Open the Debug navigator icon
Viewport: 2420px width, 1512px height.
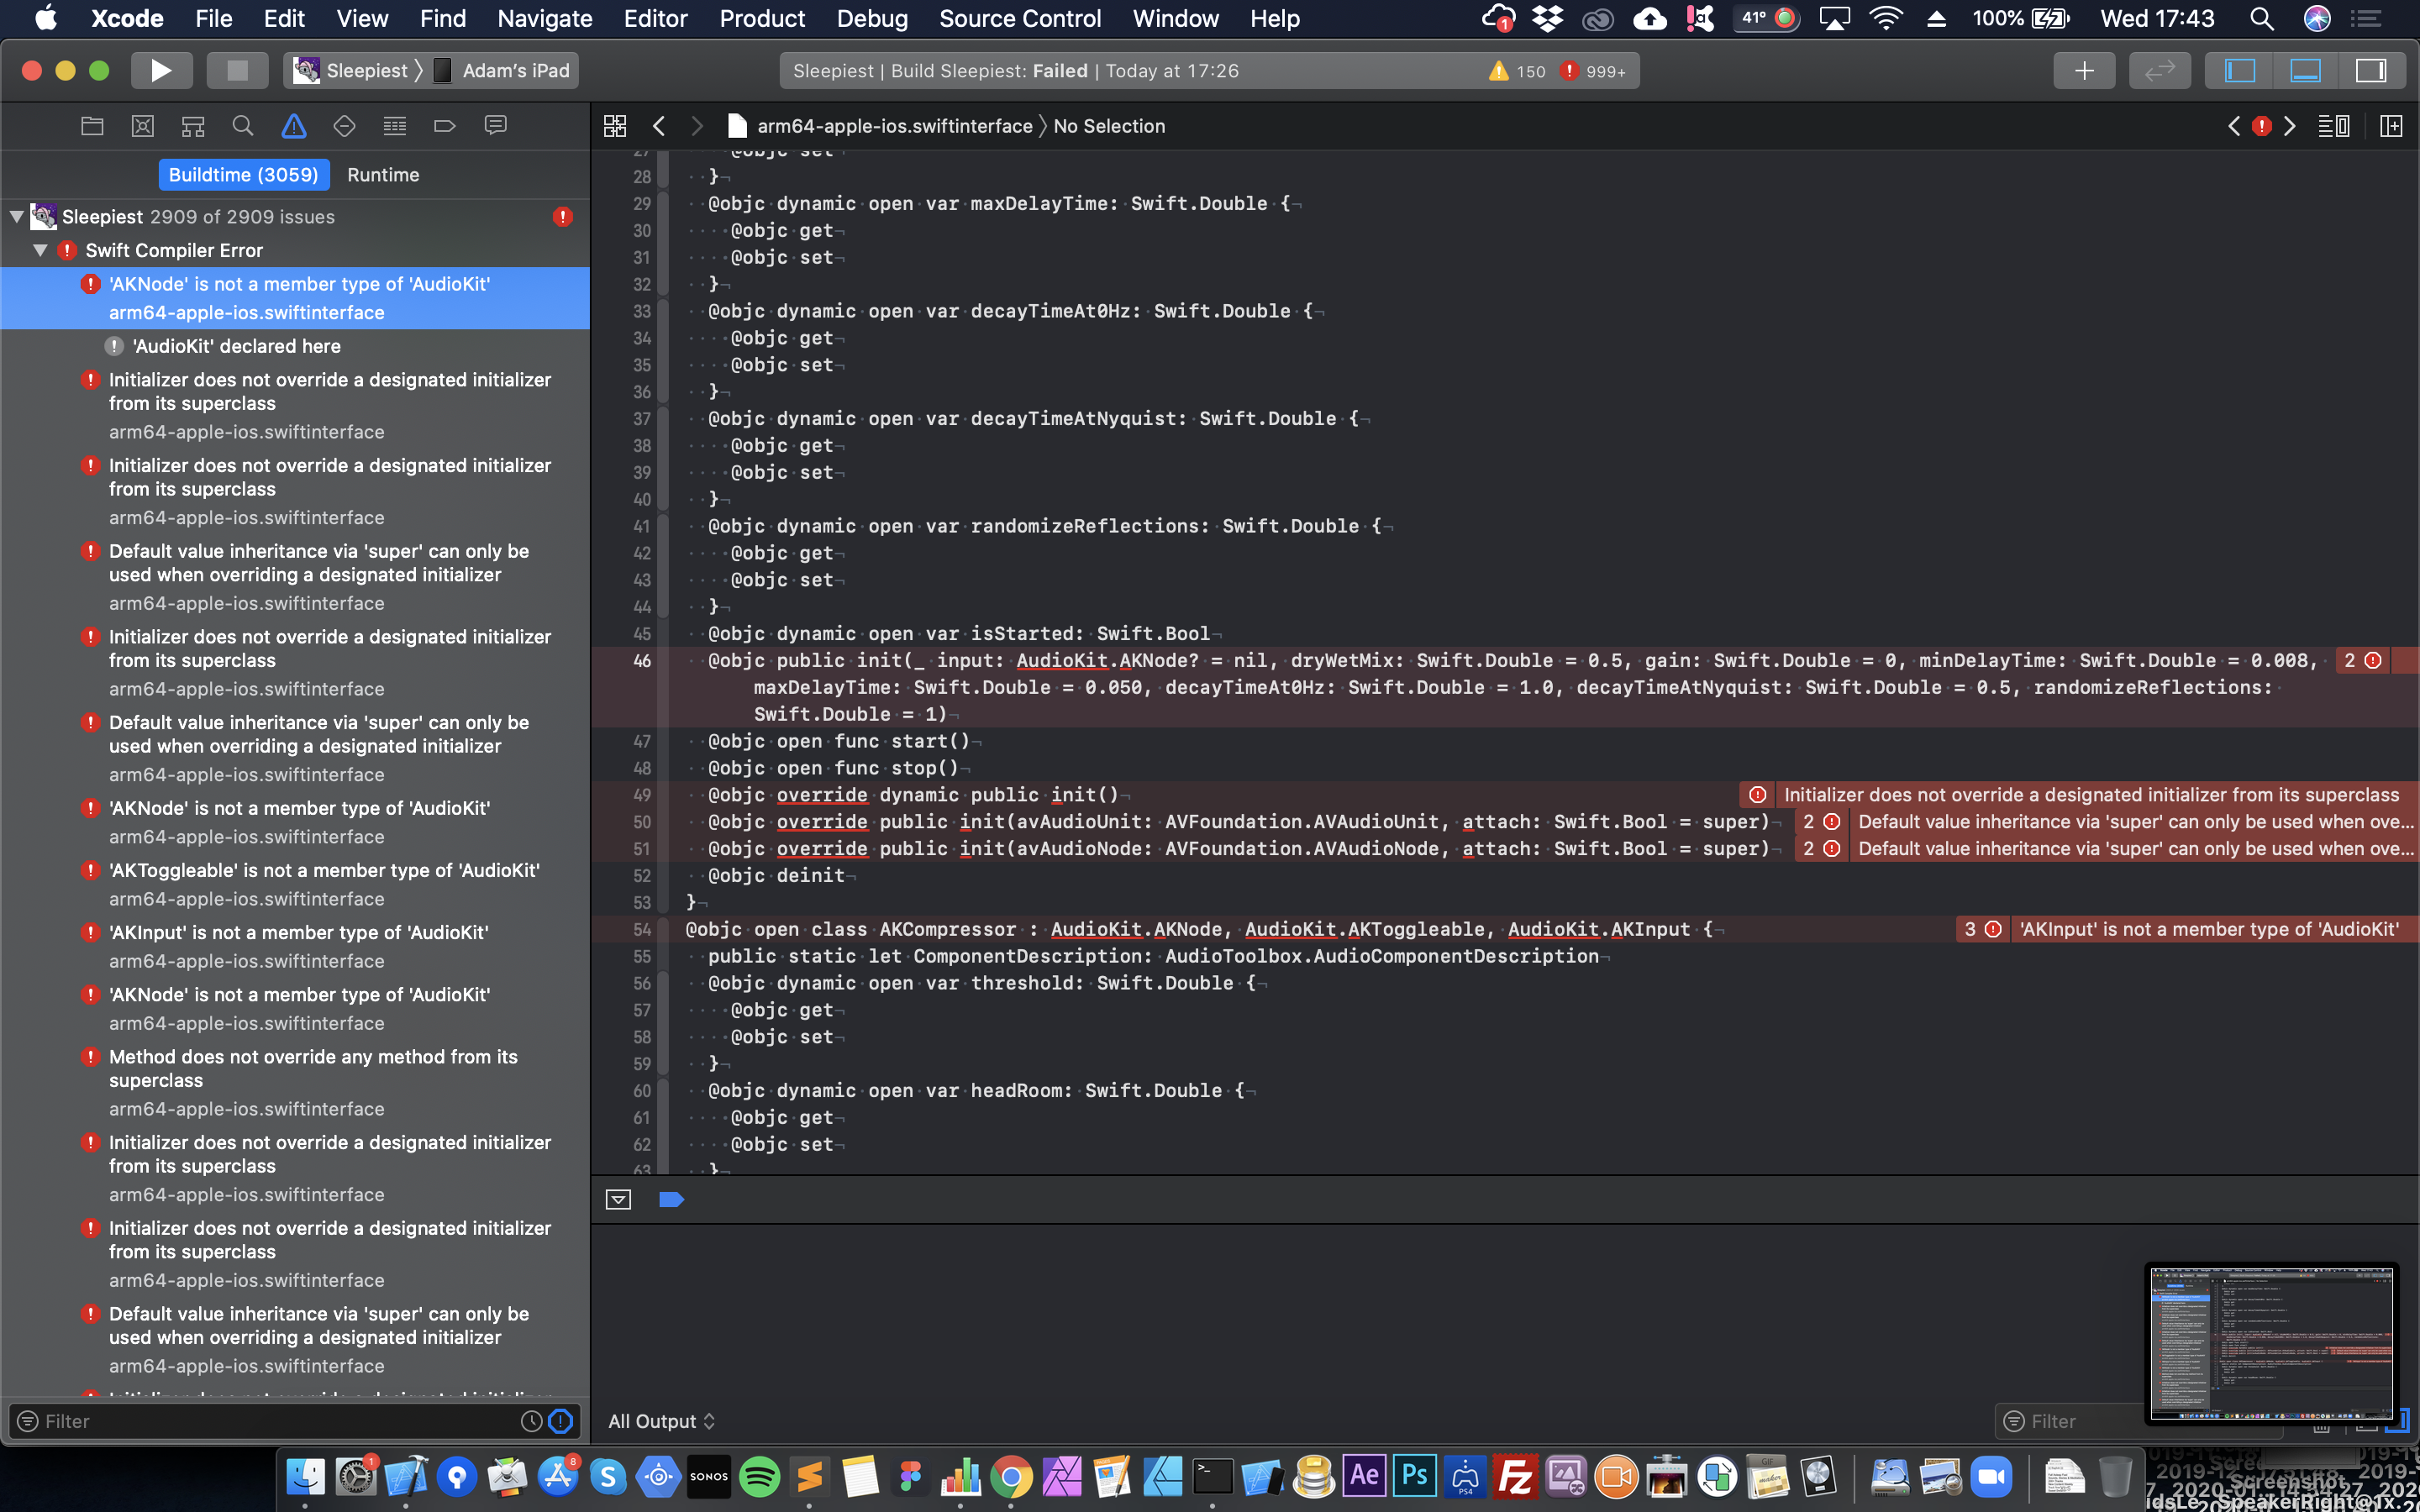395,126
